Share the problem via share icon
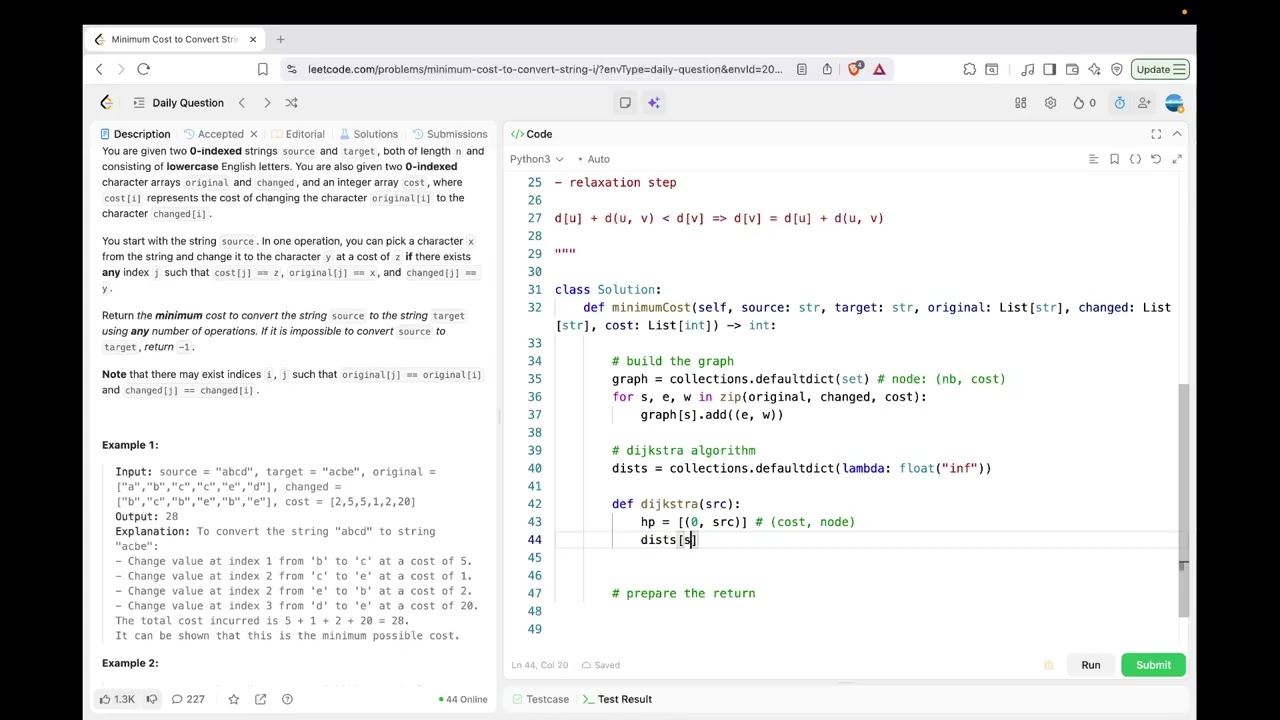The image size is (1280, 720). (260, 699)
